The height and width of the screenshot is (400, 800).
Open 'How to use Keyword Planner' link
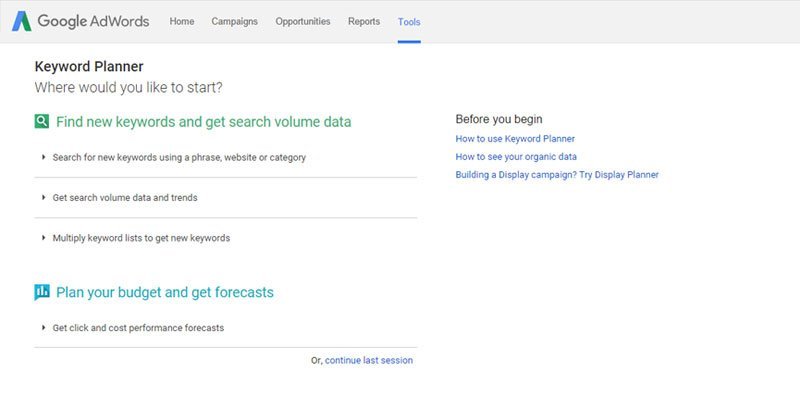pos(515,139)
